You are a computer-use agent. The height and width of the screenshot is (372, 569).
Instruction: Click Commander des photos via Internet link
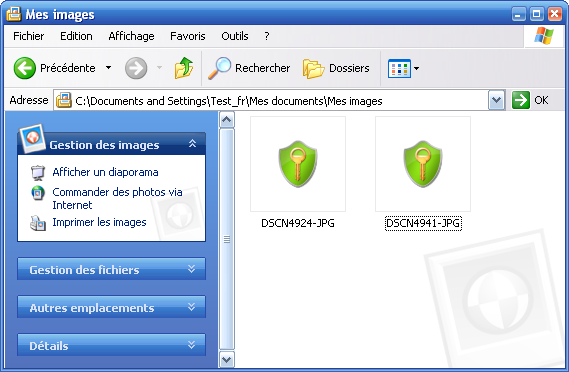click(x=117, y=198)
